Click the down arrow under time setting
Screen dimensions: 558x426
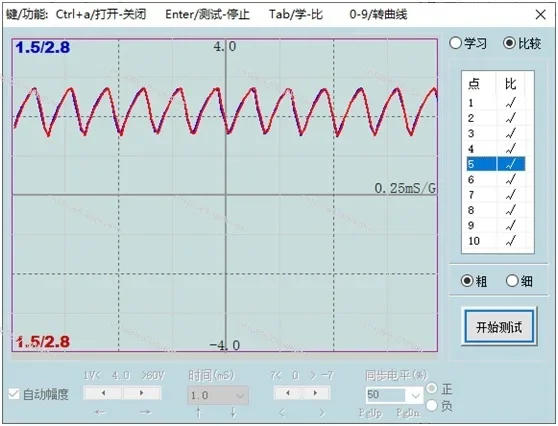pos(233,413)
